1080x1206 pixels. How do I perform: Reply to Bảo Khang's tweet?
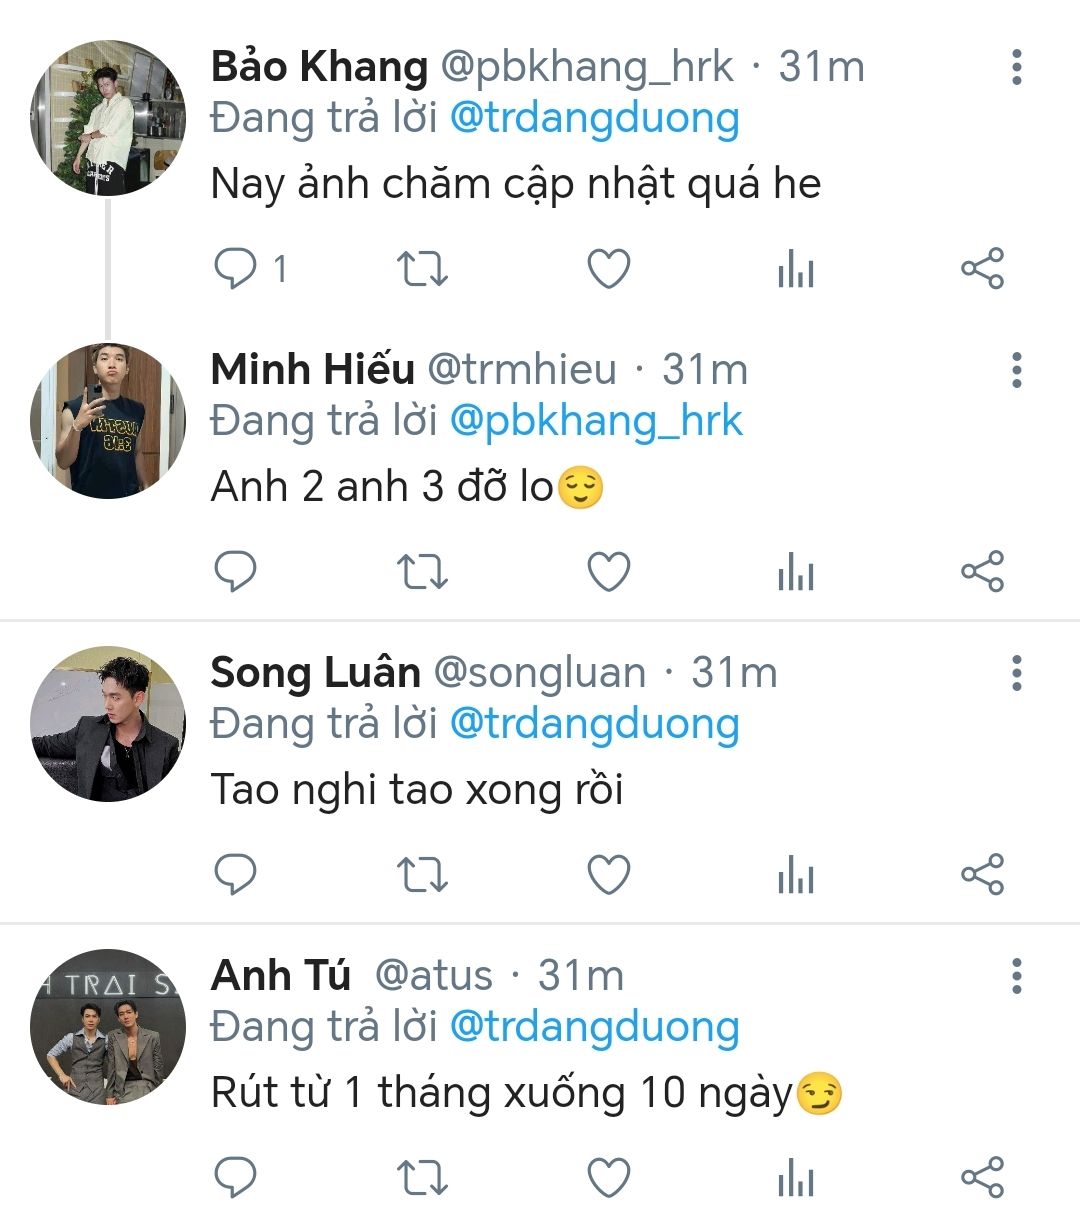point(237,269)
